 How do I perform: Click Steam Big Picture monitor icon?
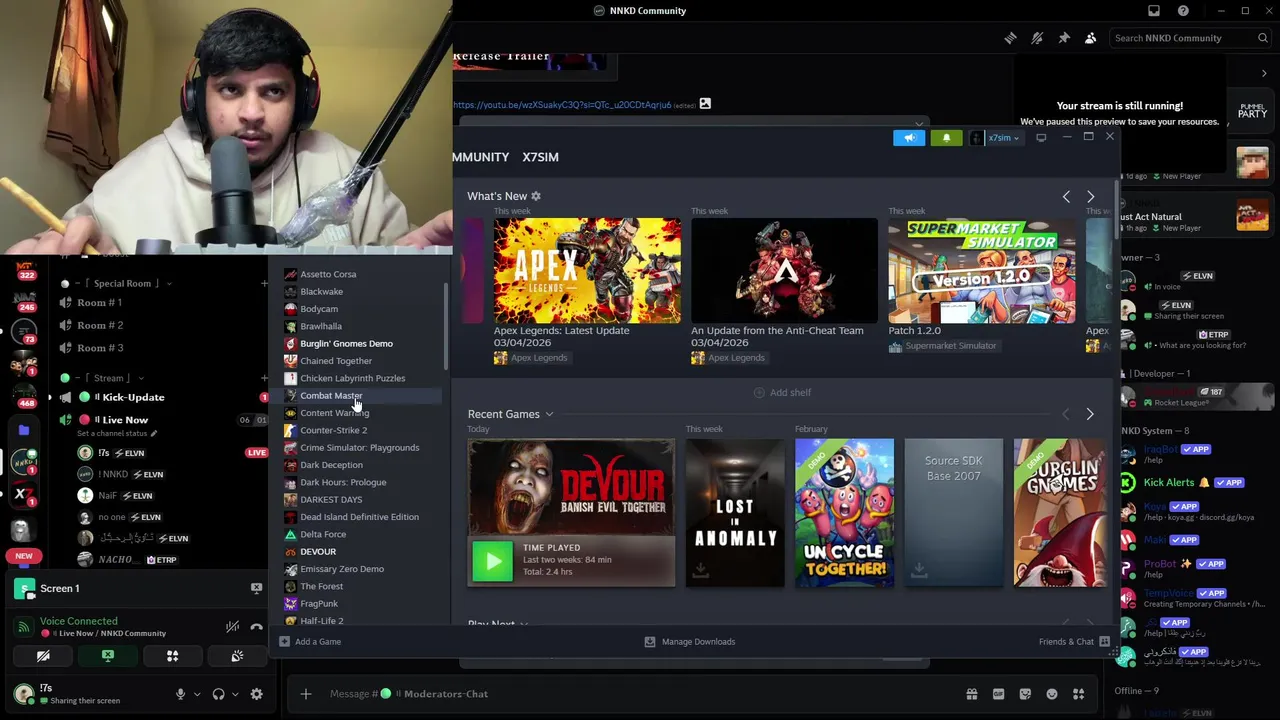pyautogui.click(x=1041, y=138)
